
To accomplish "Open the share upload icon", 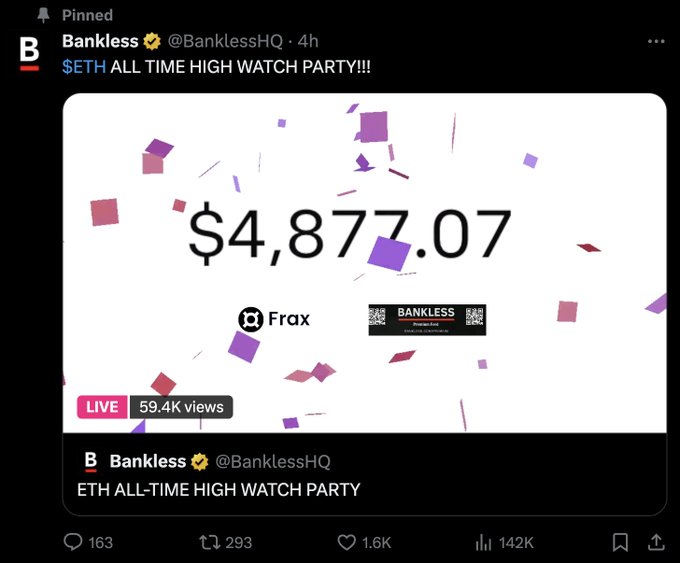I will click(656, 542).
